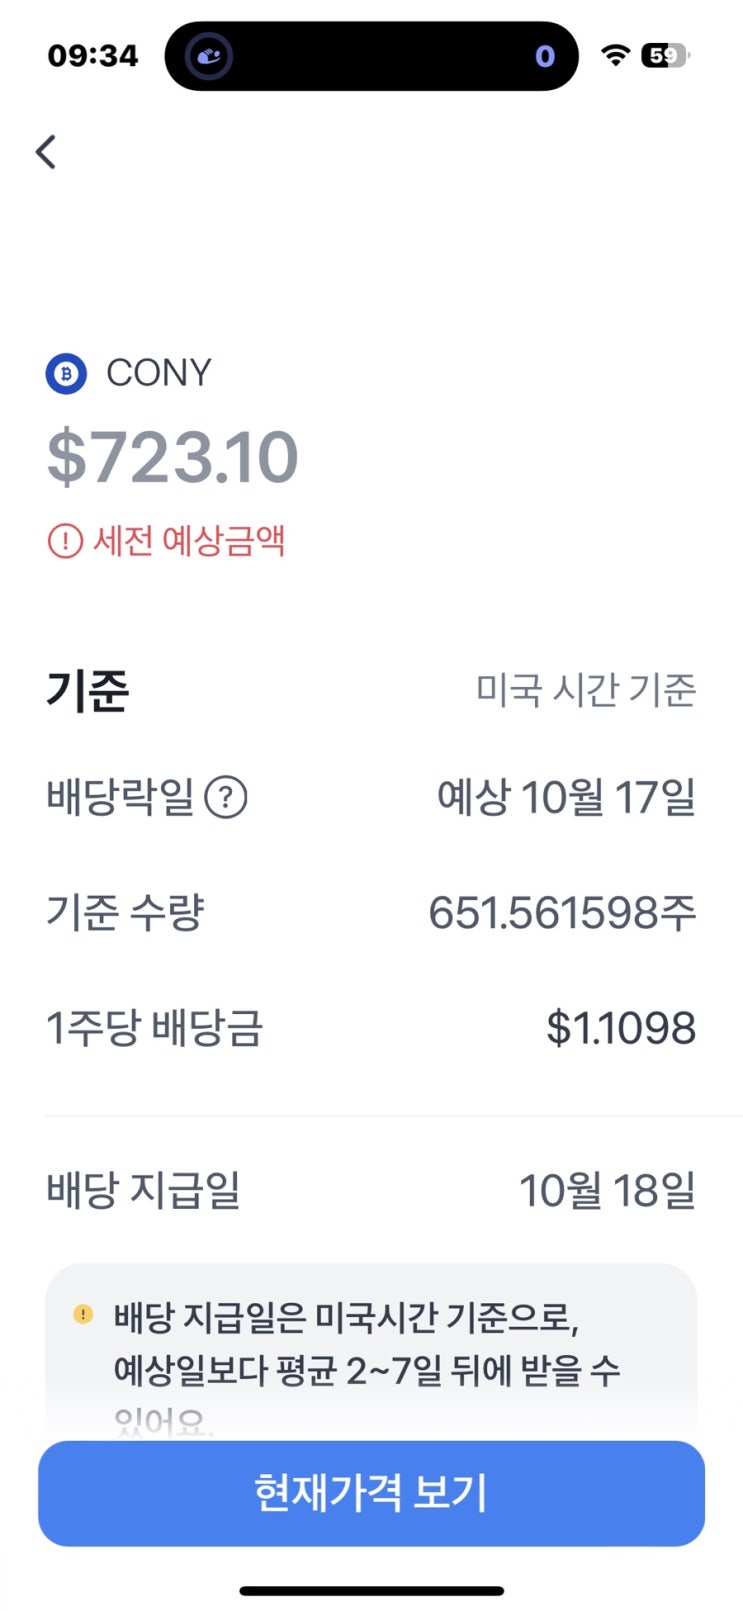The height and width of the screenshot is (1611, 743).
Task: Select the CONY ticker name
Action: tap(159, 373)
